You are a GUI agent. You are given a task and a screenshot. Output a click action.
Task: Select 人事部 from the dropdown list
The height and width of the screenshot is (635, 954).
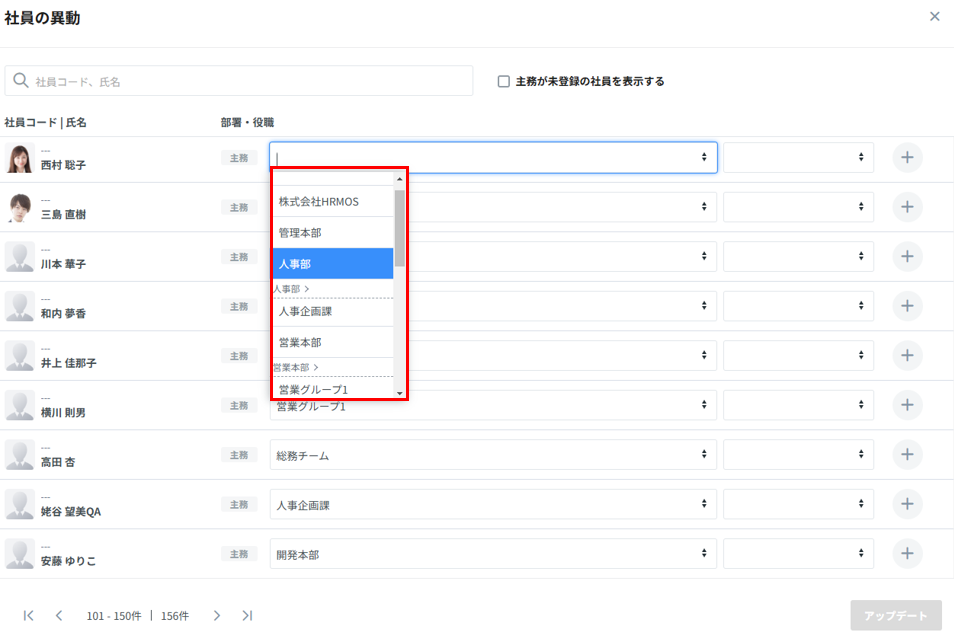[x=332, y=264]
